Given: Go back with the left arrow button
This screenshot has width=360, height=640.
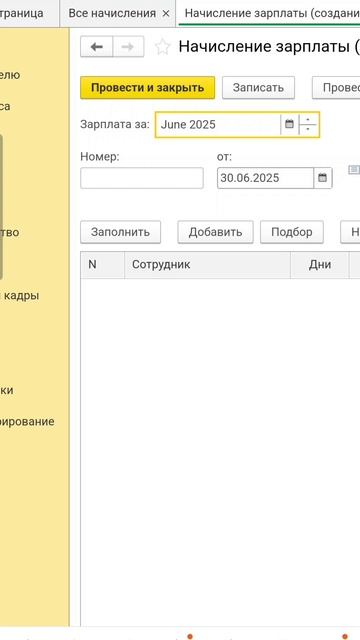Looking at the screenshot, I should 96,47.
